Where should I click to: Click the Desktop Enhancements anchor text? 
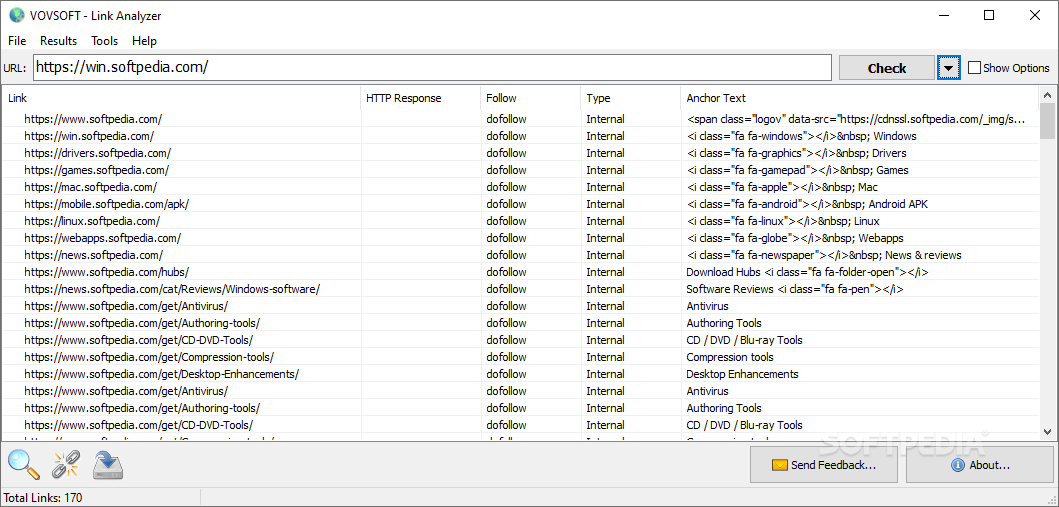click(742, 374)
